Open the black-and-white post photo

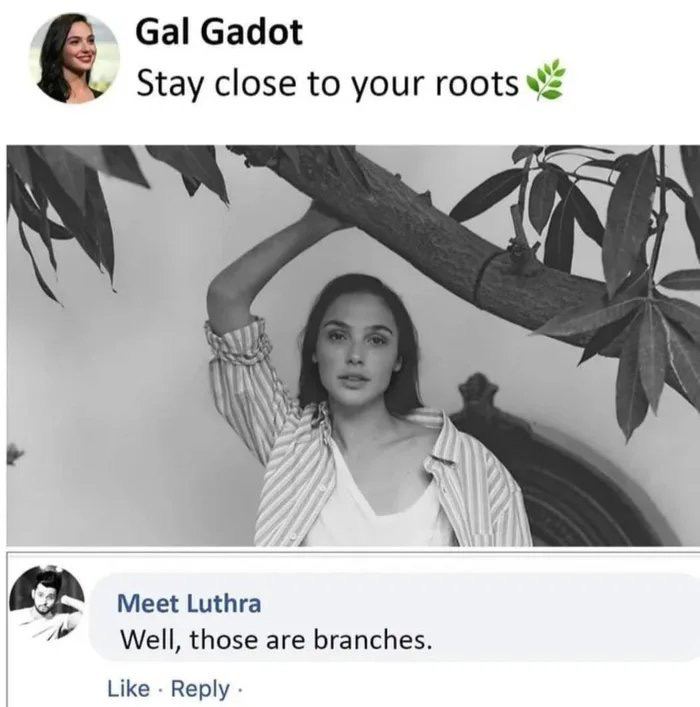point(353,345)
